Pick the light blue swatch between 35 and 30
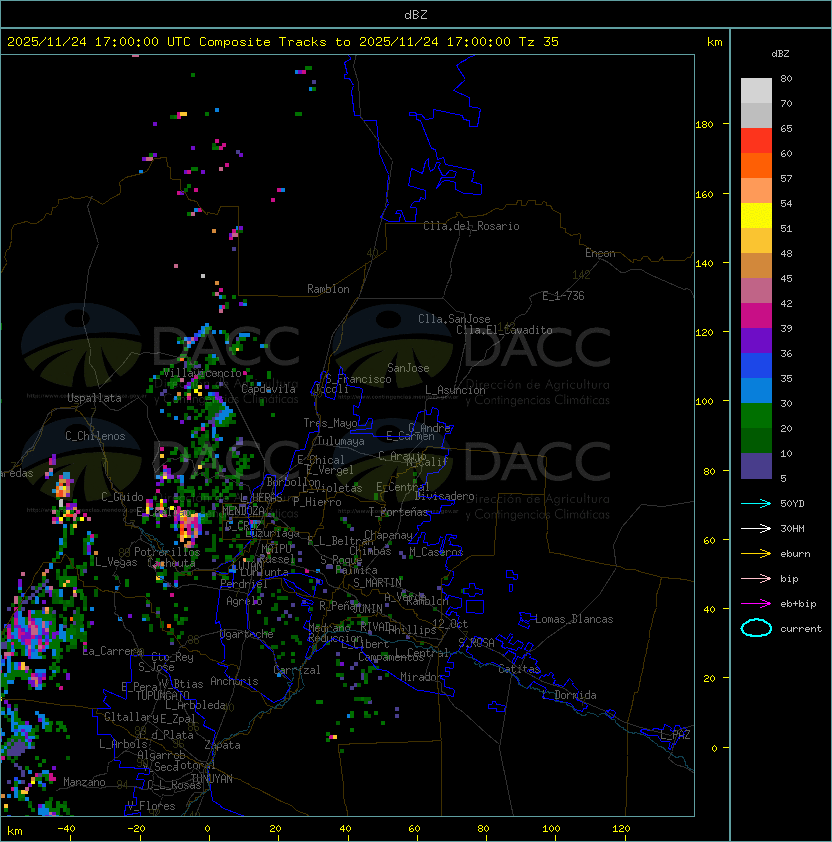Viewport: 832px width, 842px height. tap(756, 391)
